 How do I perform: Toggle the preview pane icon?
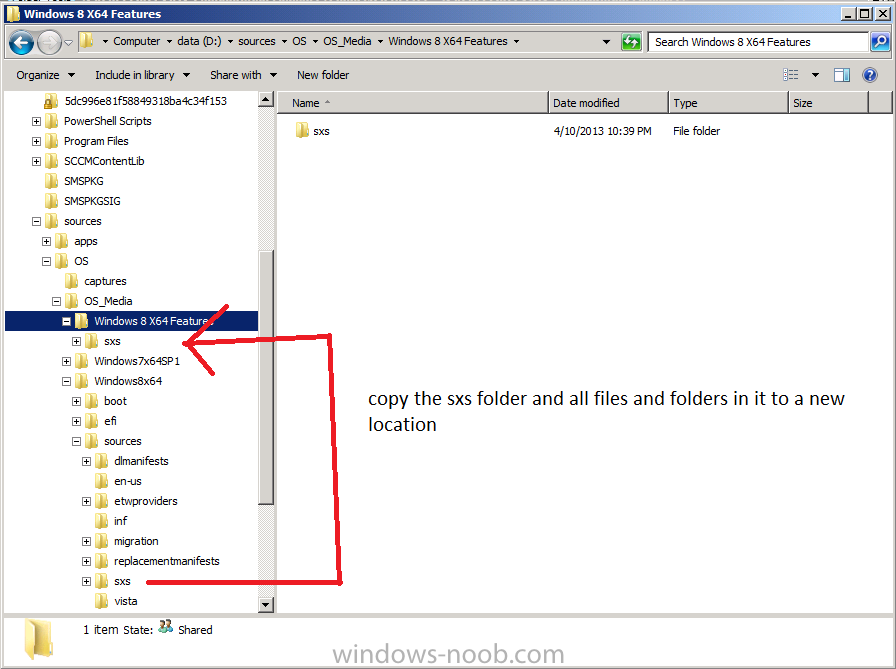[842, 75]
